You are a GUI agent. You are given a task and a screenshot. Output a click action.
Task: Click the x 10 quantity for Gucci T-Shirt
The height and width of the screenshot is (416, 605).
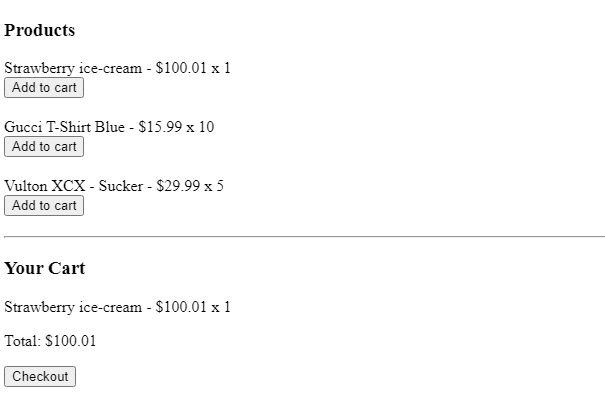(x=200, y=127)
